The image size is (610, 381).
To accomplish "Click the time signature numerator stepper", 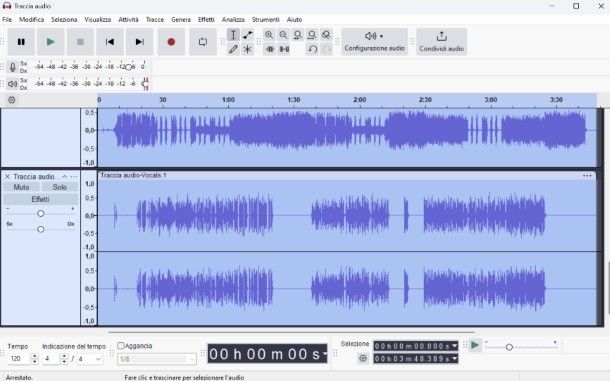I will 64,358.
